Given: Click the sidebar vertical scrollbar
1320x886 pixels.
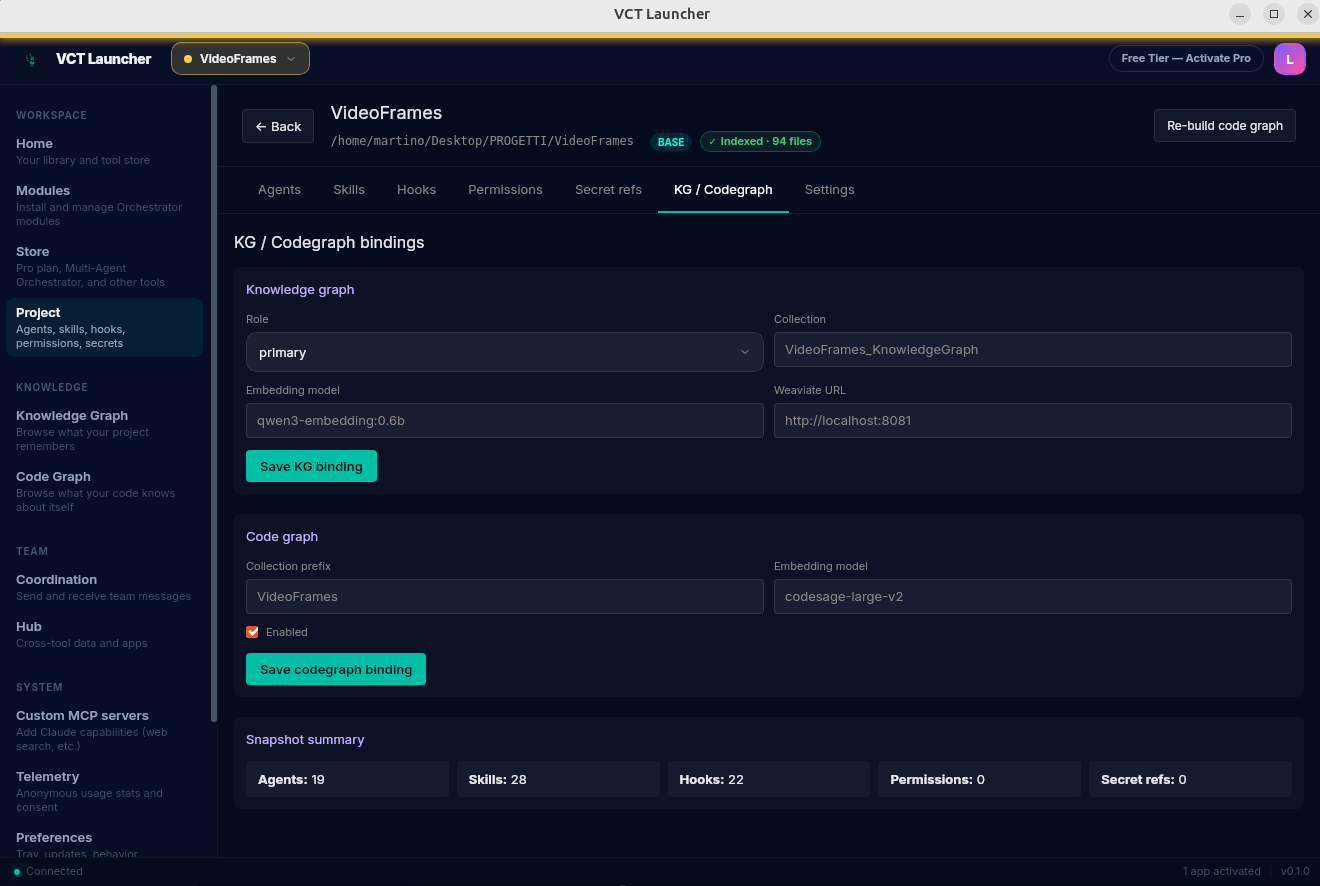Looking at the screenshot, I should pos(214,403).
